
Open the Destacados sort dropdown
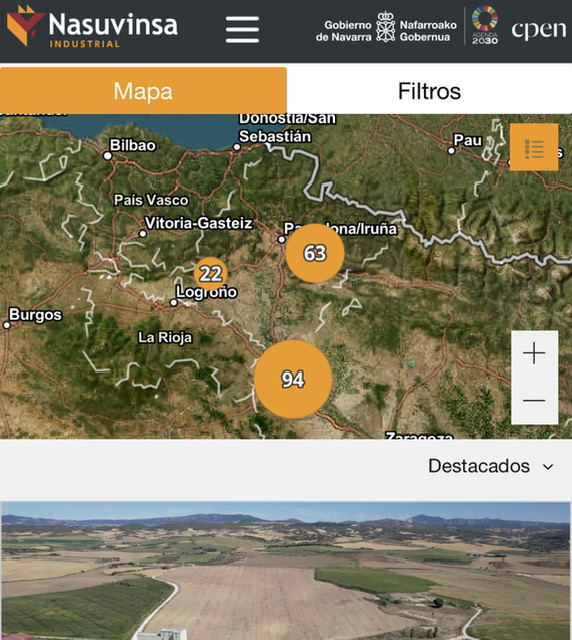point(491,466)
